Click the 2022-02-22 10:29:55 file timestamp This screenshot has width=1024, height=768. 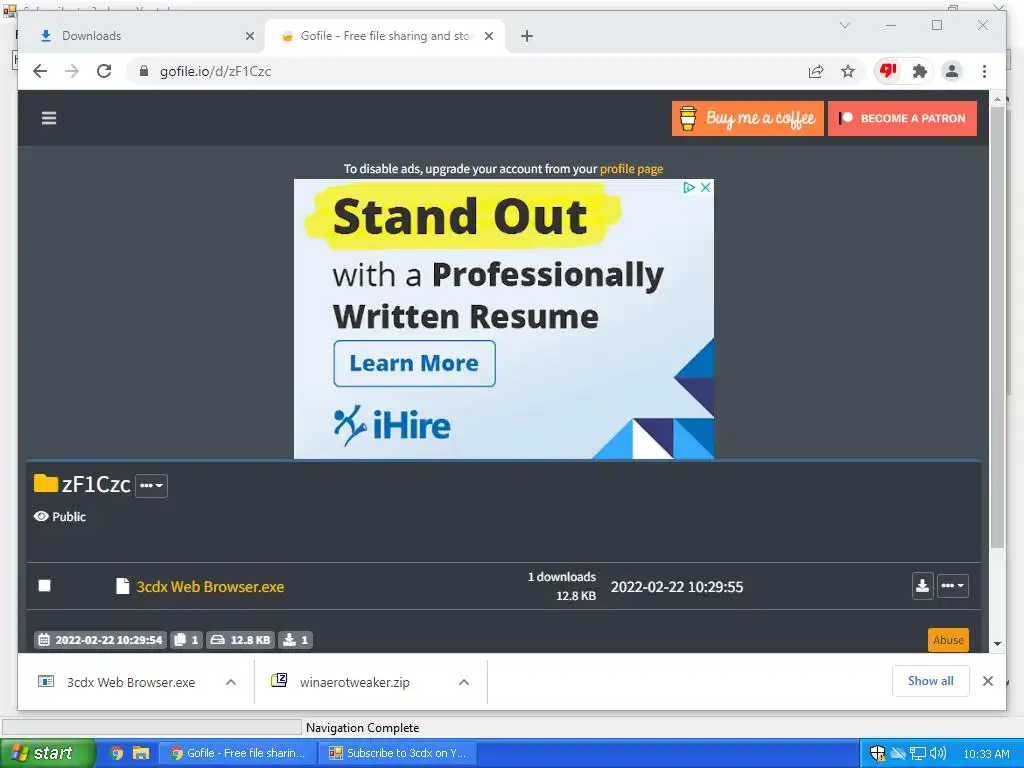[x=677, y=586]
